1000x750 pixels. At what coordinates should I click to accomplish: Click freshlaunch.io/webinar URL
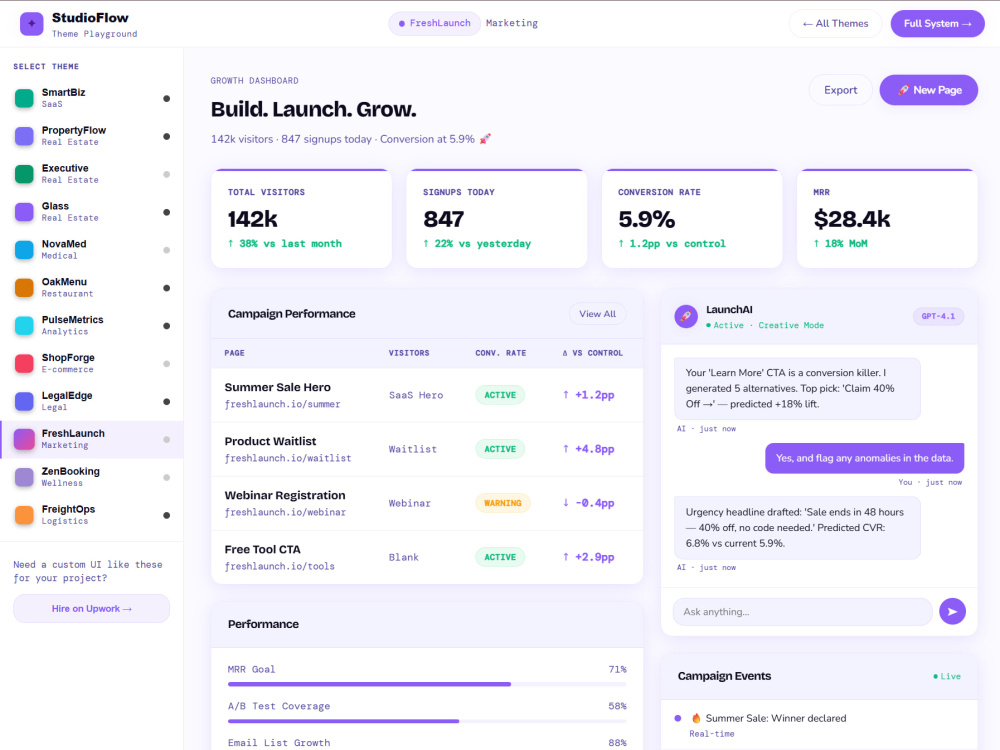[285, 512]
